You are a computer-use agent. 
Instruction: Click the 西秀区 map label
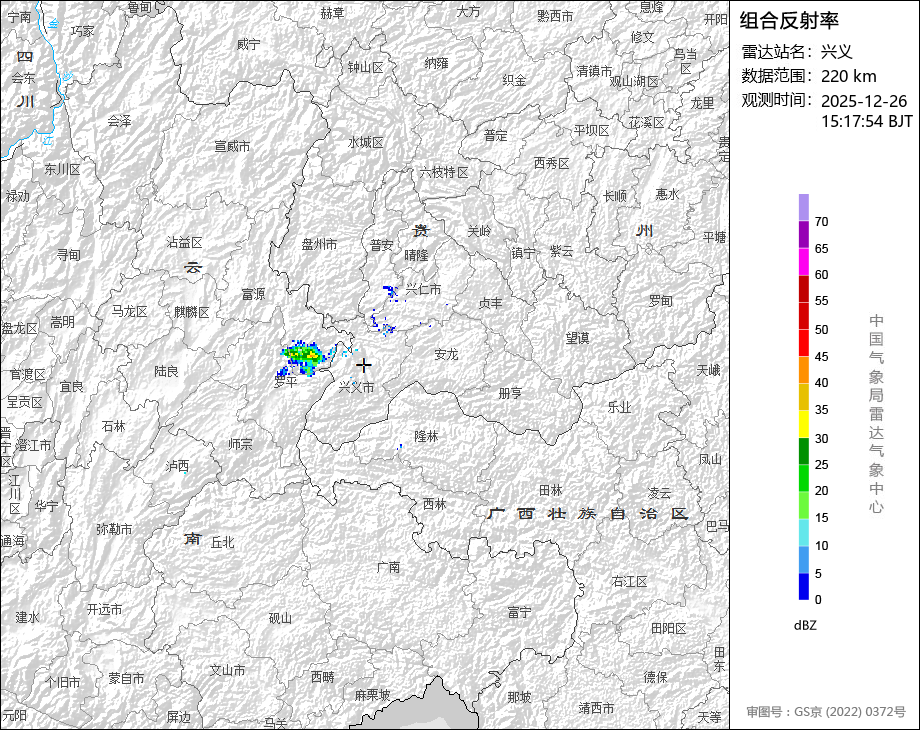552,163
